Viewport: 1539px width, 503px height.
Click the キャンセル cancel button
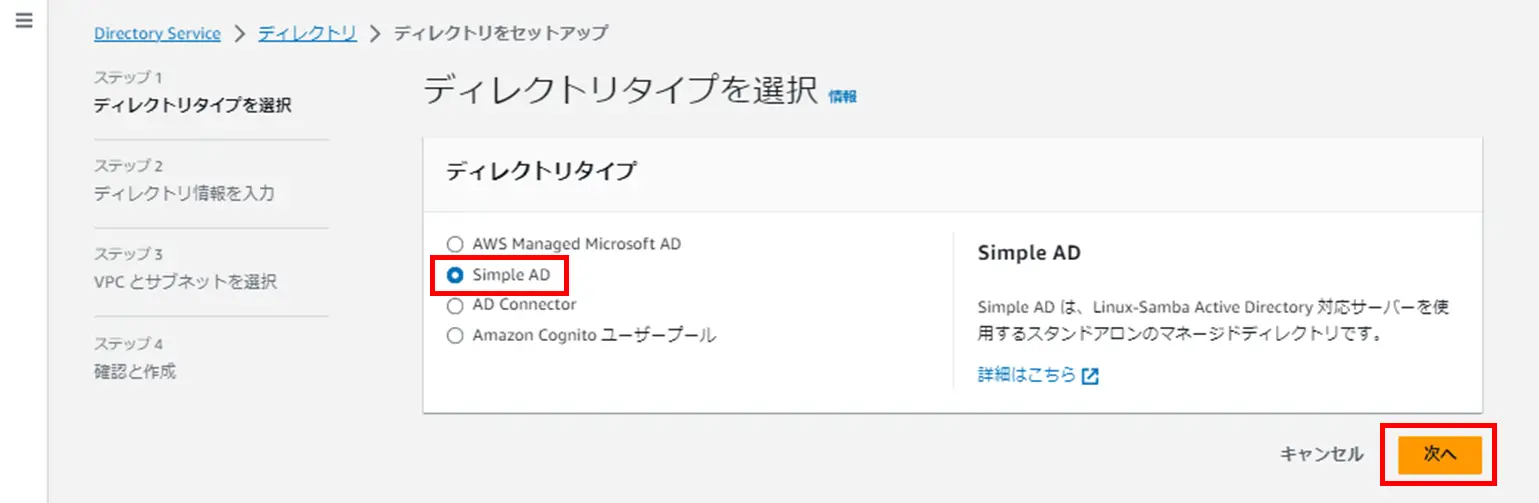pyautogui.click(x=1321, y=454)
